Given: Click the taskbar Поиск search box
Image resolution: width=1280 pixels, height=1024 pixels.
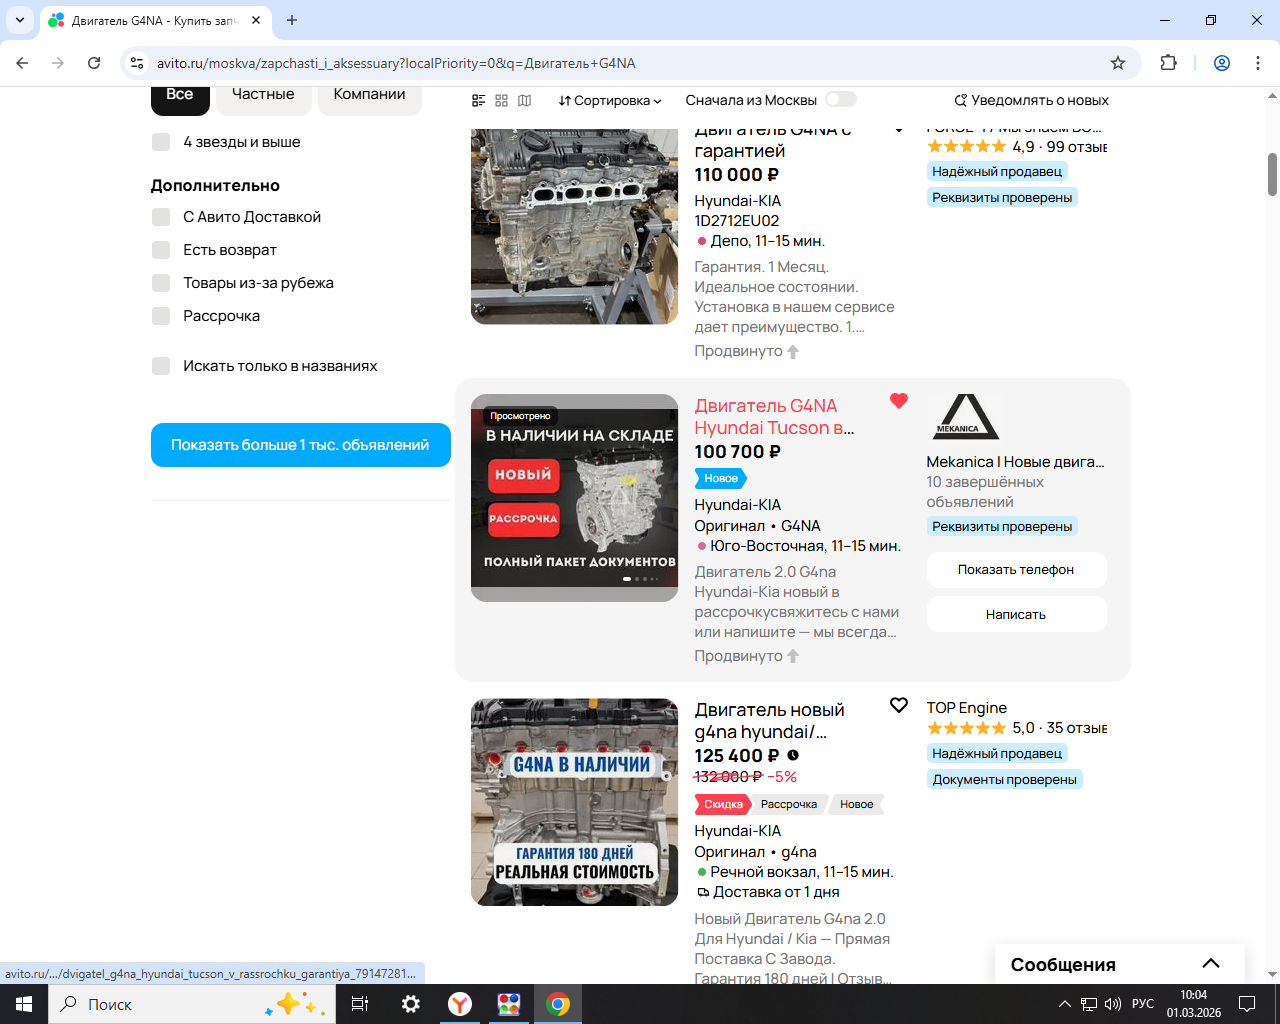Looking at the screenshot, I should [x=190, y=1004].
